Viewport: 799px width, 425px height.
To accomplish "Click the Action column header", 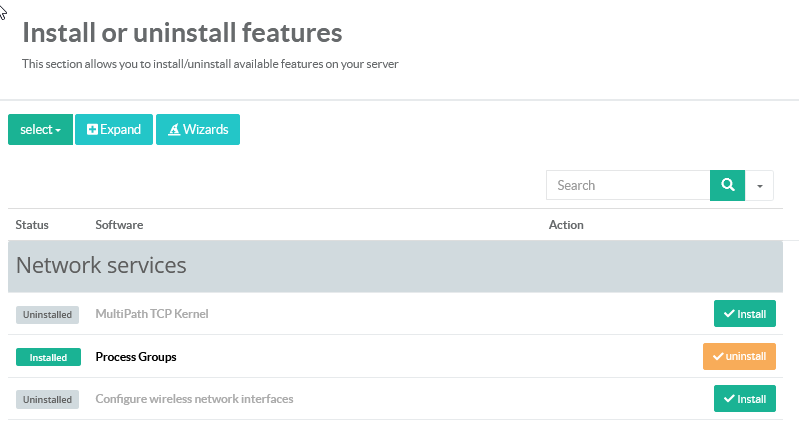I will click(x=566, y=225).
